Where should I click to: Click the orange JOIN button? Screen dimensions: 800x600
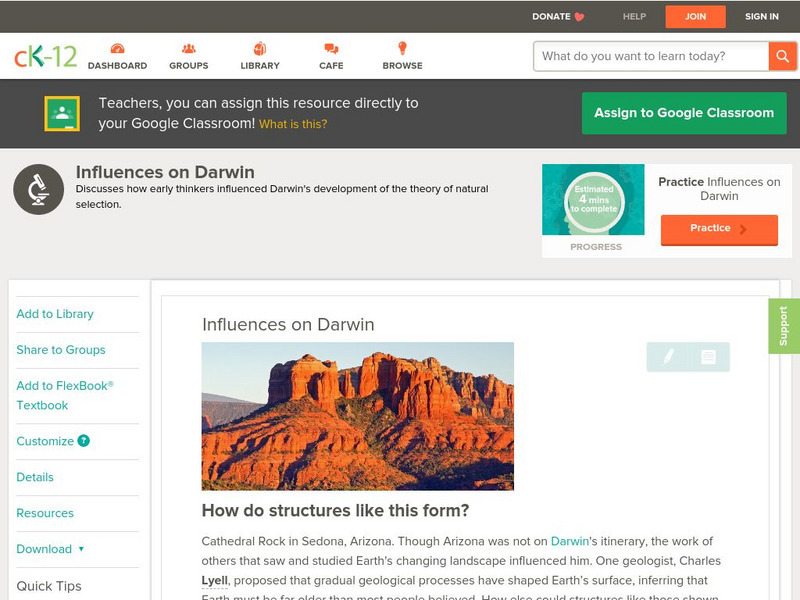tap(695, 16)
